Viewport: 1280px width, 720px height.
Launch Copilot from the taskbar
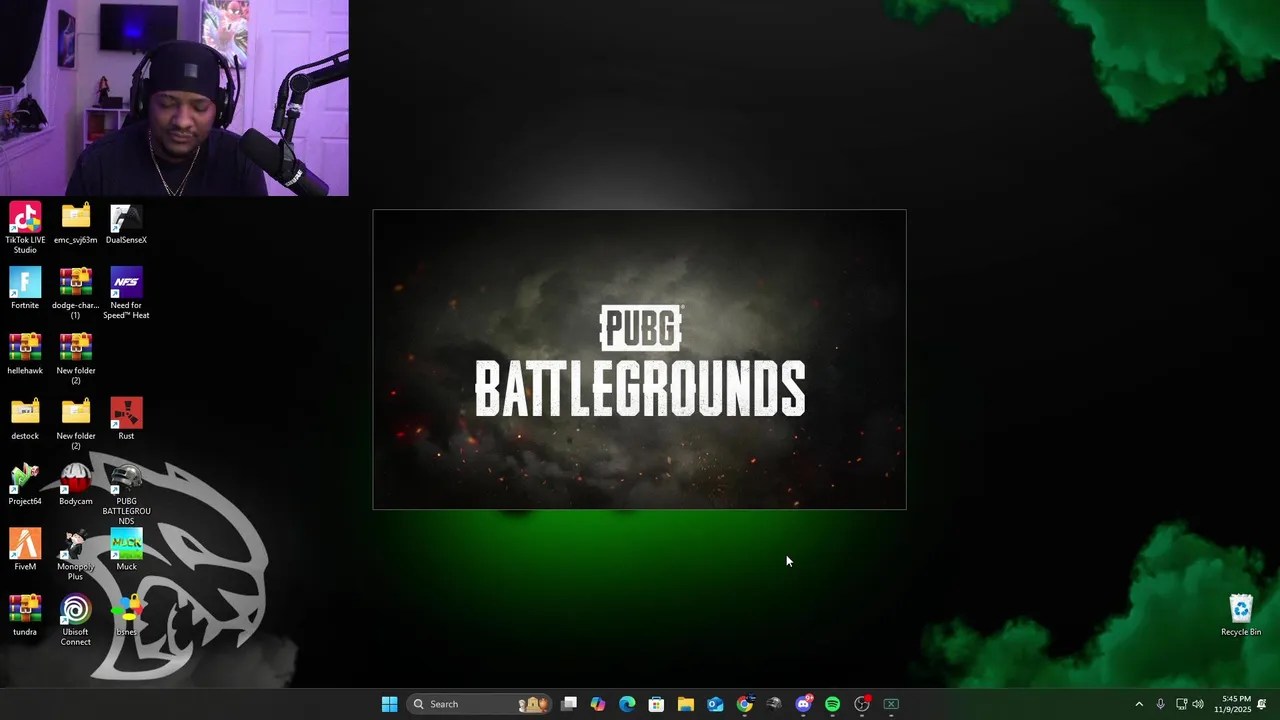pos(598,704)
